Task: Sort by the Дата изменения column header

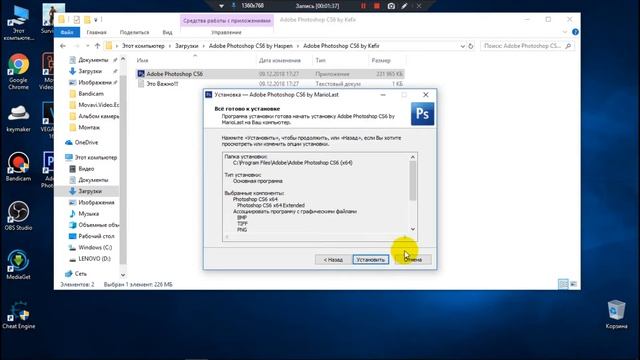Action: coord(280,60)
